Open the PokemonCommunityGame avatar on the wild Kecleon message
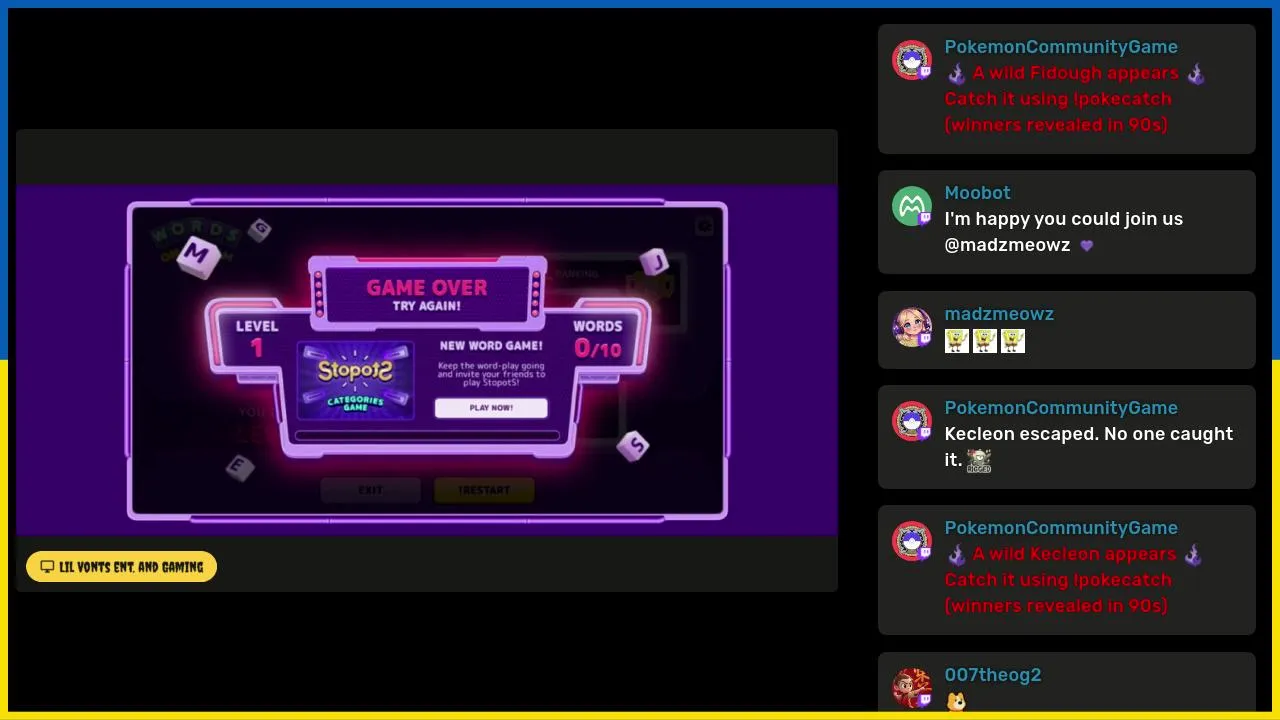This screenshot has height=720, width=1280. pos(912,542)
